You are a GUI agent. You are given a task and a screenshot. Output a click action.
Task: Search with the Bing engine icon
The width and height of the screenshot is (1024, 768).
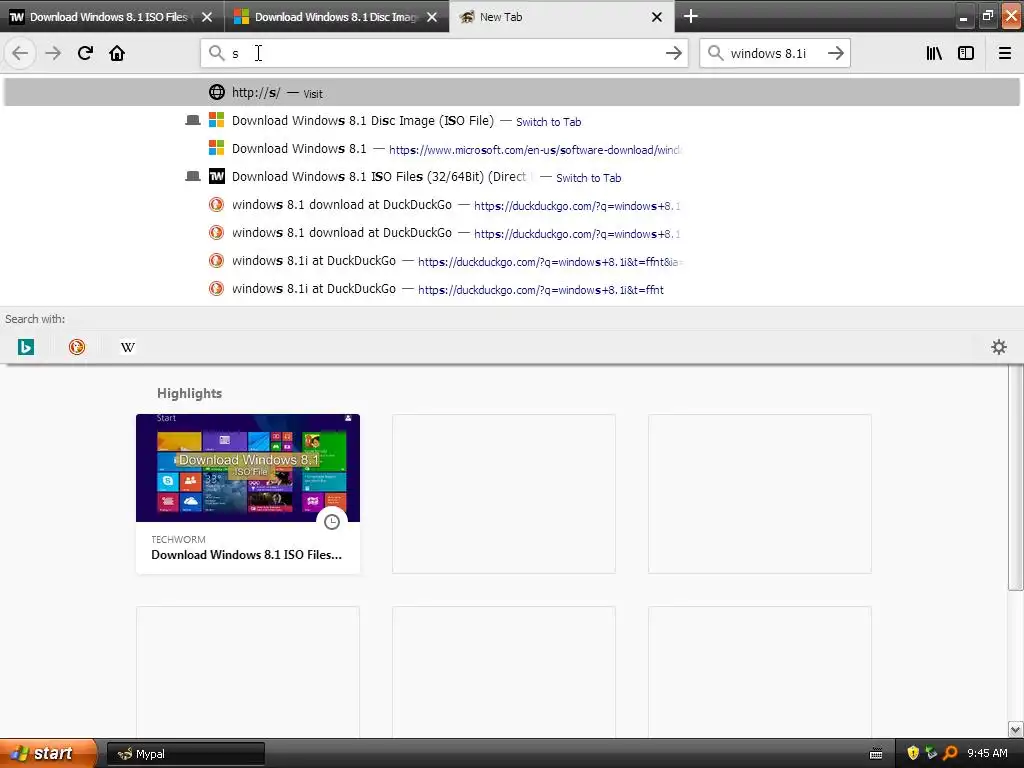point(26,347)
